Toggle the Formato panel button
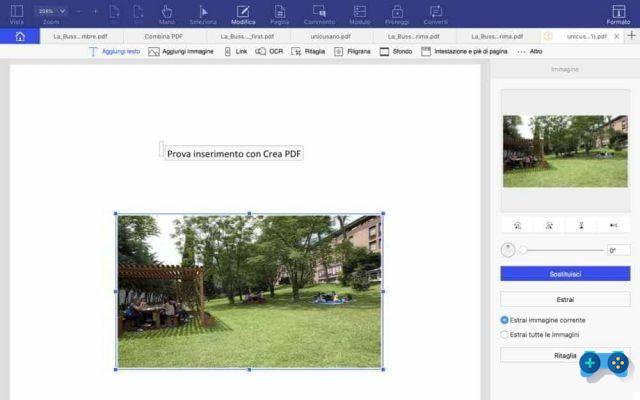The image size is (640, 400). coord(618,14)
